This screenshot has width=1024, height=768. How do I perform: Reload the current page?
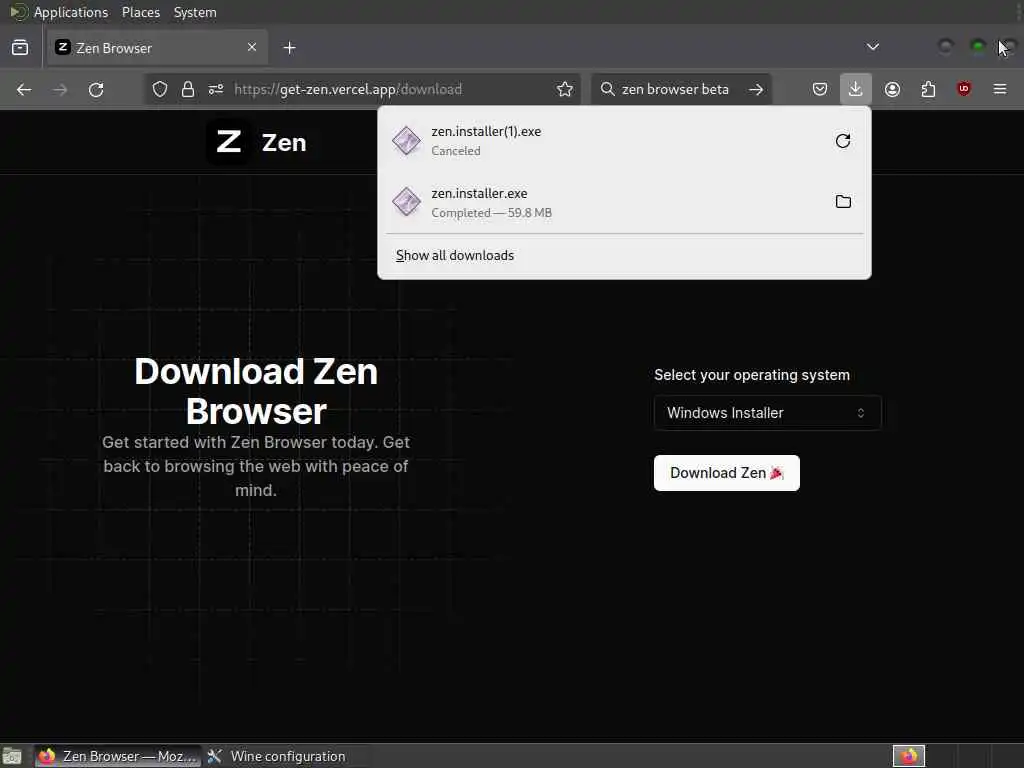pos(96,89)
